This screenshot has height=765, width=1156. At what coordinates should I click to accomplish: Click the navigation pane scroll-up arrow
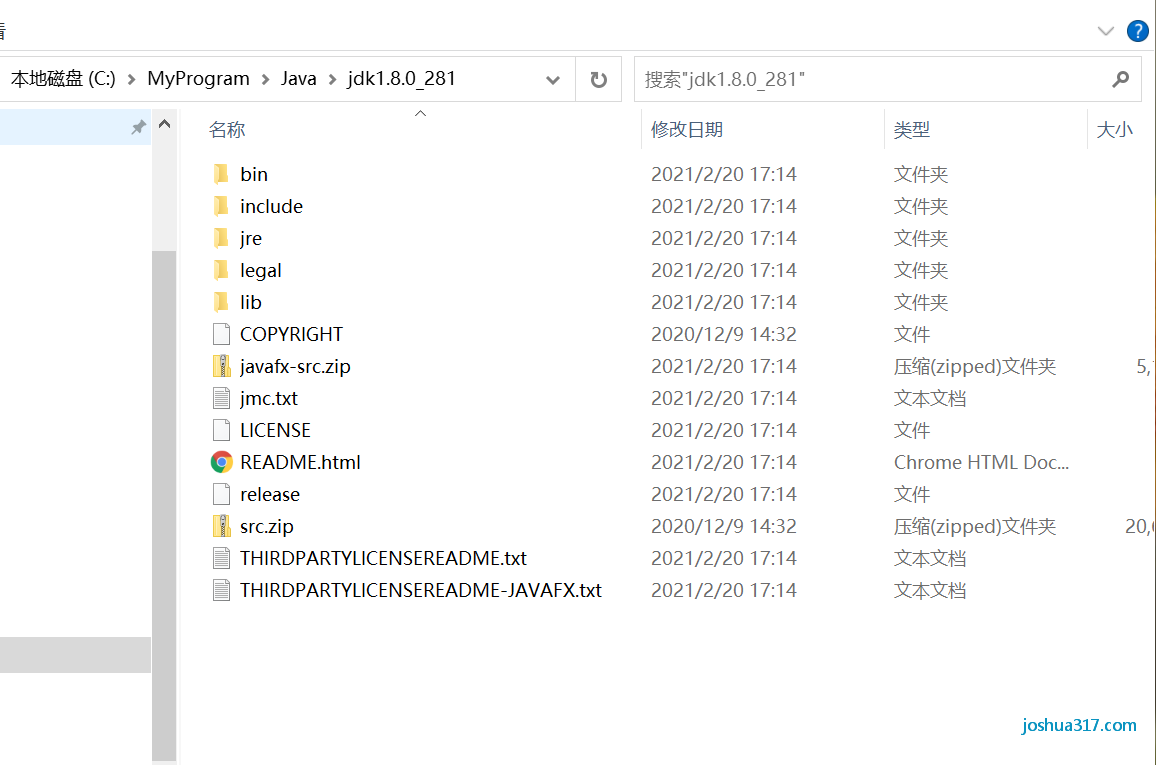(x=164, y=124)
